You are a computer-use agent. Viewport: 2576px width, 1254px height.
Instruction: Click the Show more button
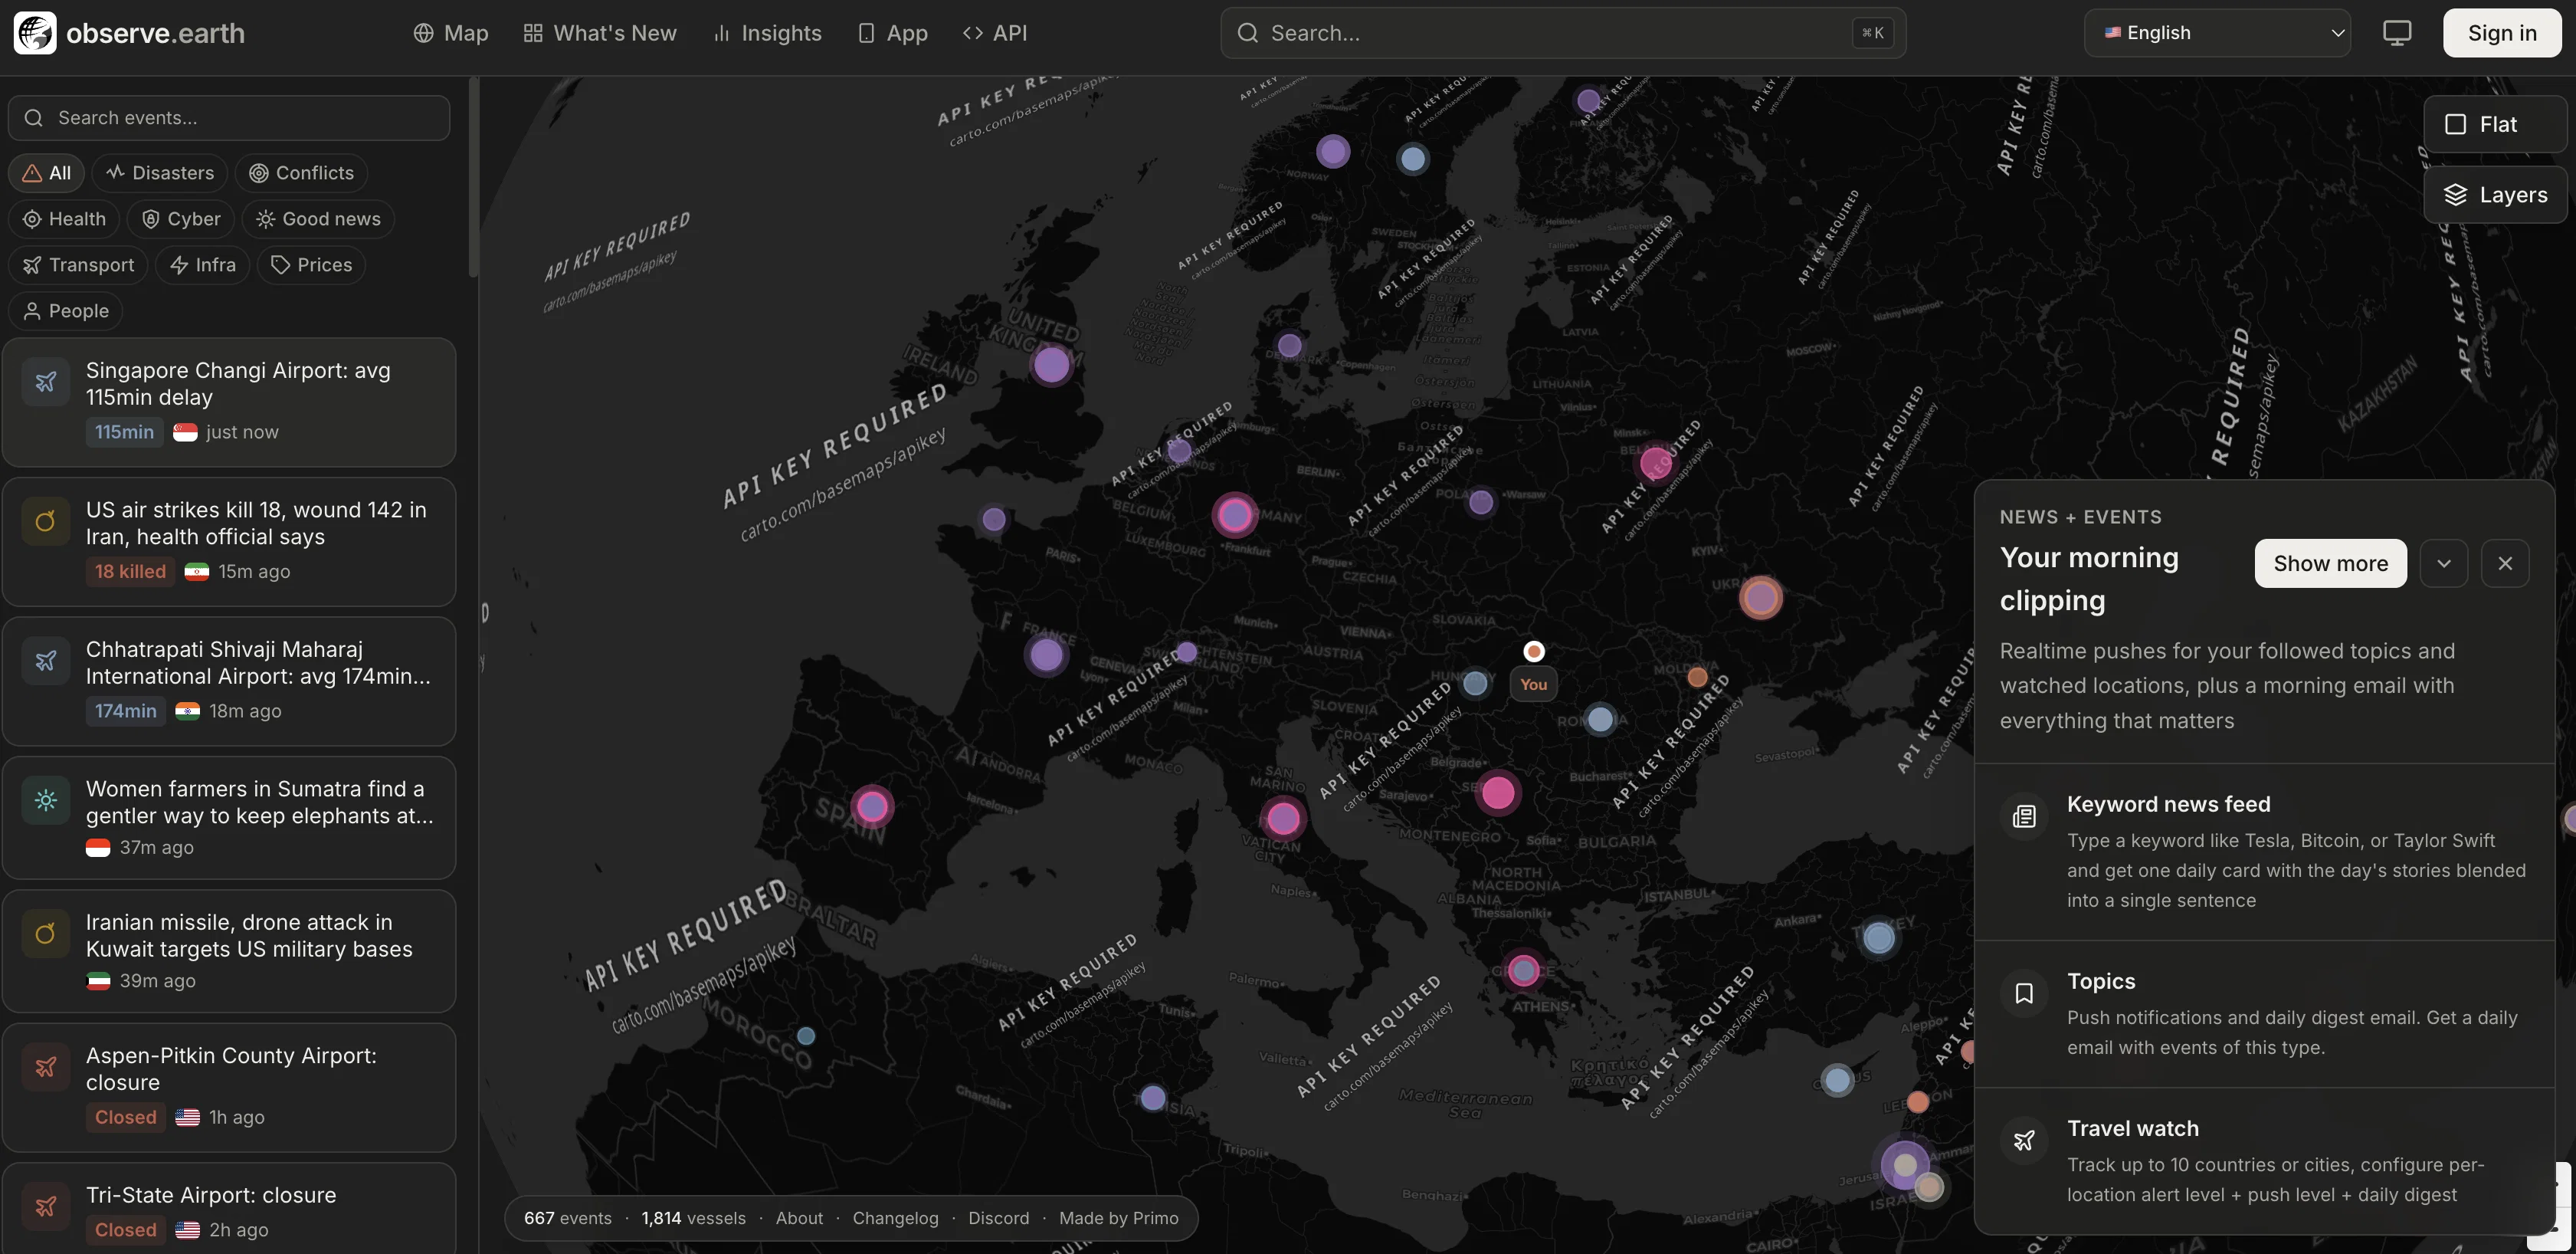(x=2330, y=564)
